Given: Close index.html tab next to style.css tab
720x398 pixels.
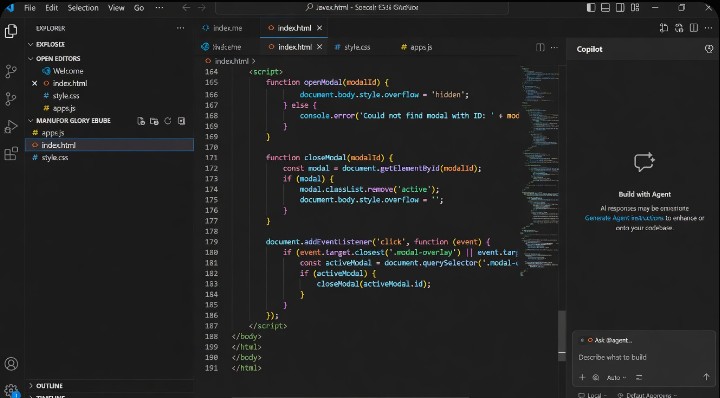Looking at the screenshot, I should [x=320, y=47].
